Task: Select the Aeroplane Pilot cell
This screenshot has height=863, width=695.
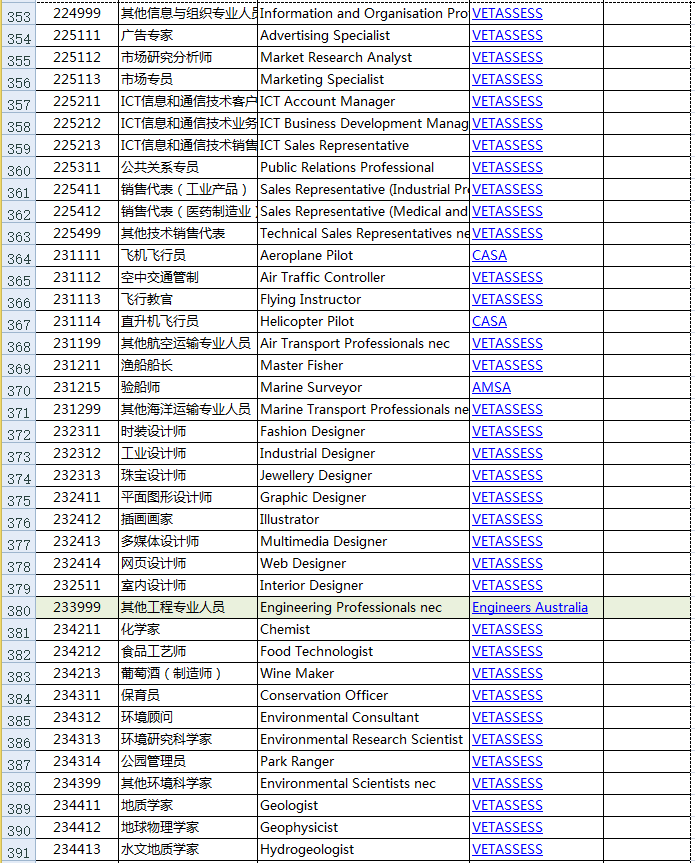Action: coord(363,255)
